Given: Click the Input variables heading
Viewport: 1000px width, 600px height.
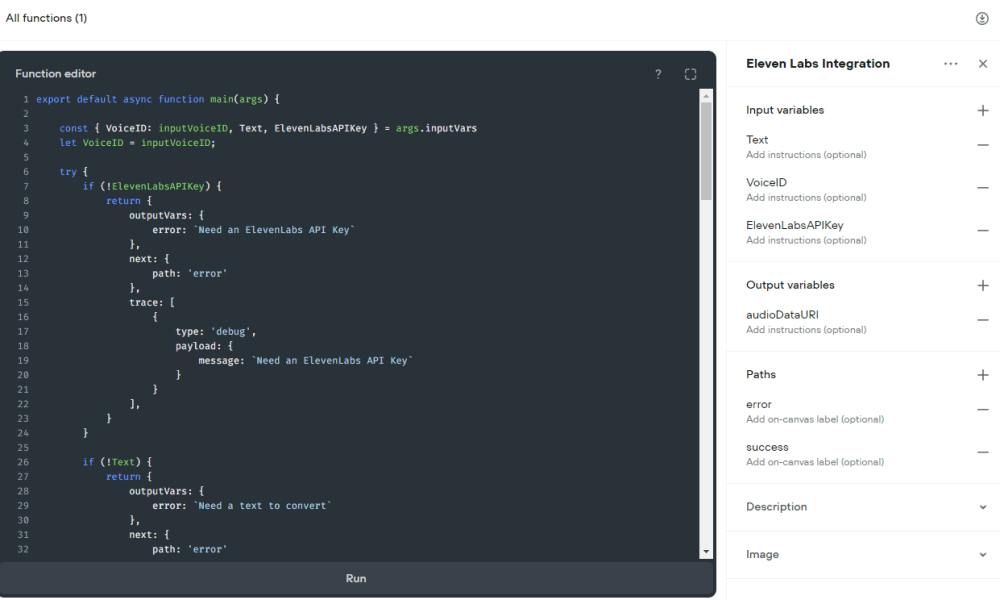Looking at the screenshot, I should click(x=785, y=110).
